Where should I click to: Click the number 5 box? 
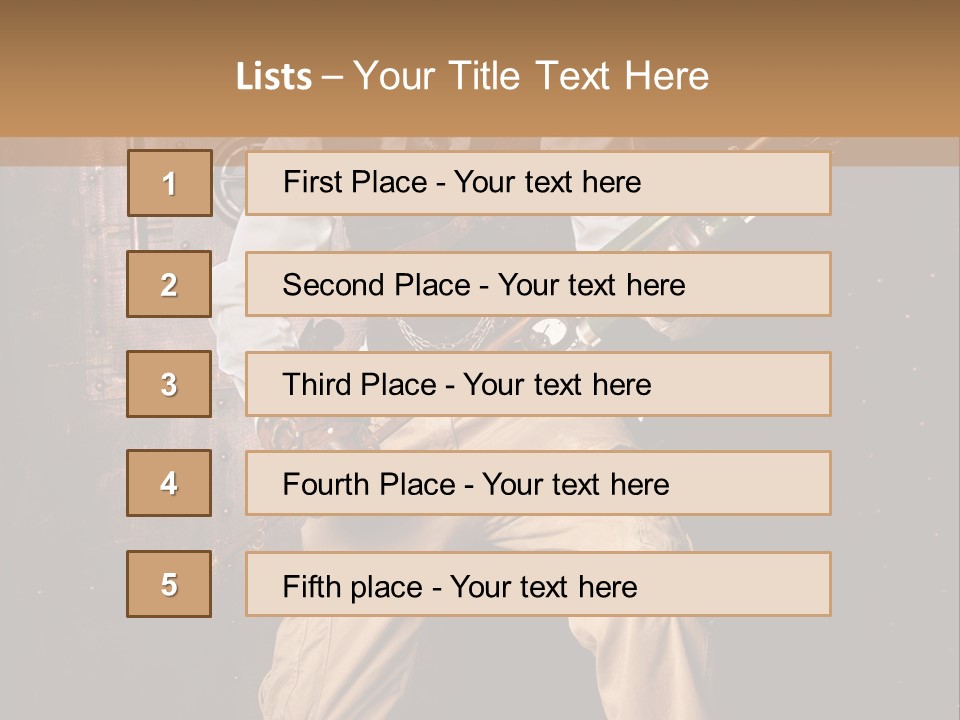pyautogui.click(x=169, y=584)
